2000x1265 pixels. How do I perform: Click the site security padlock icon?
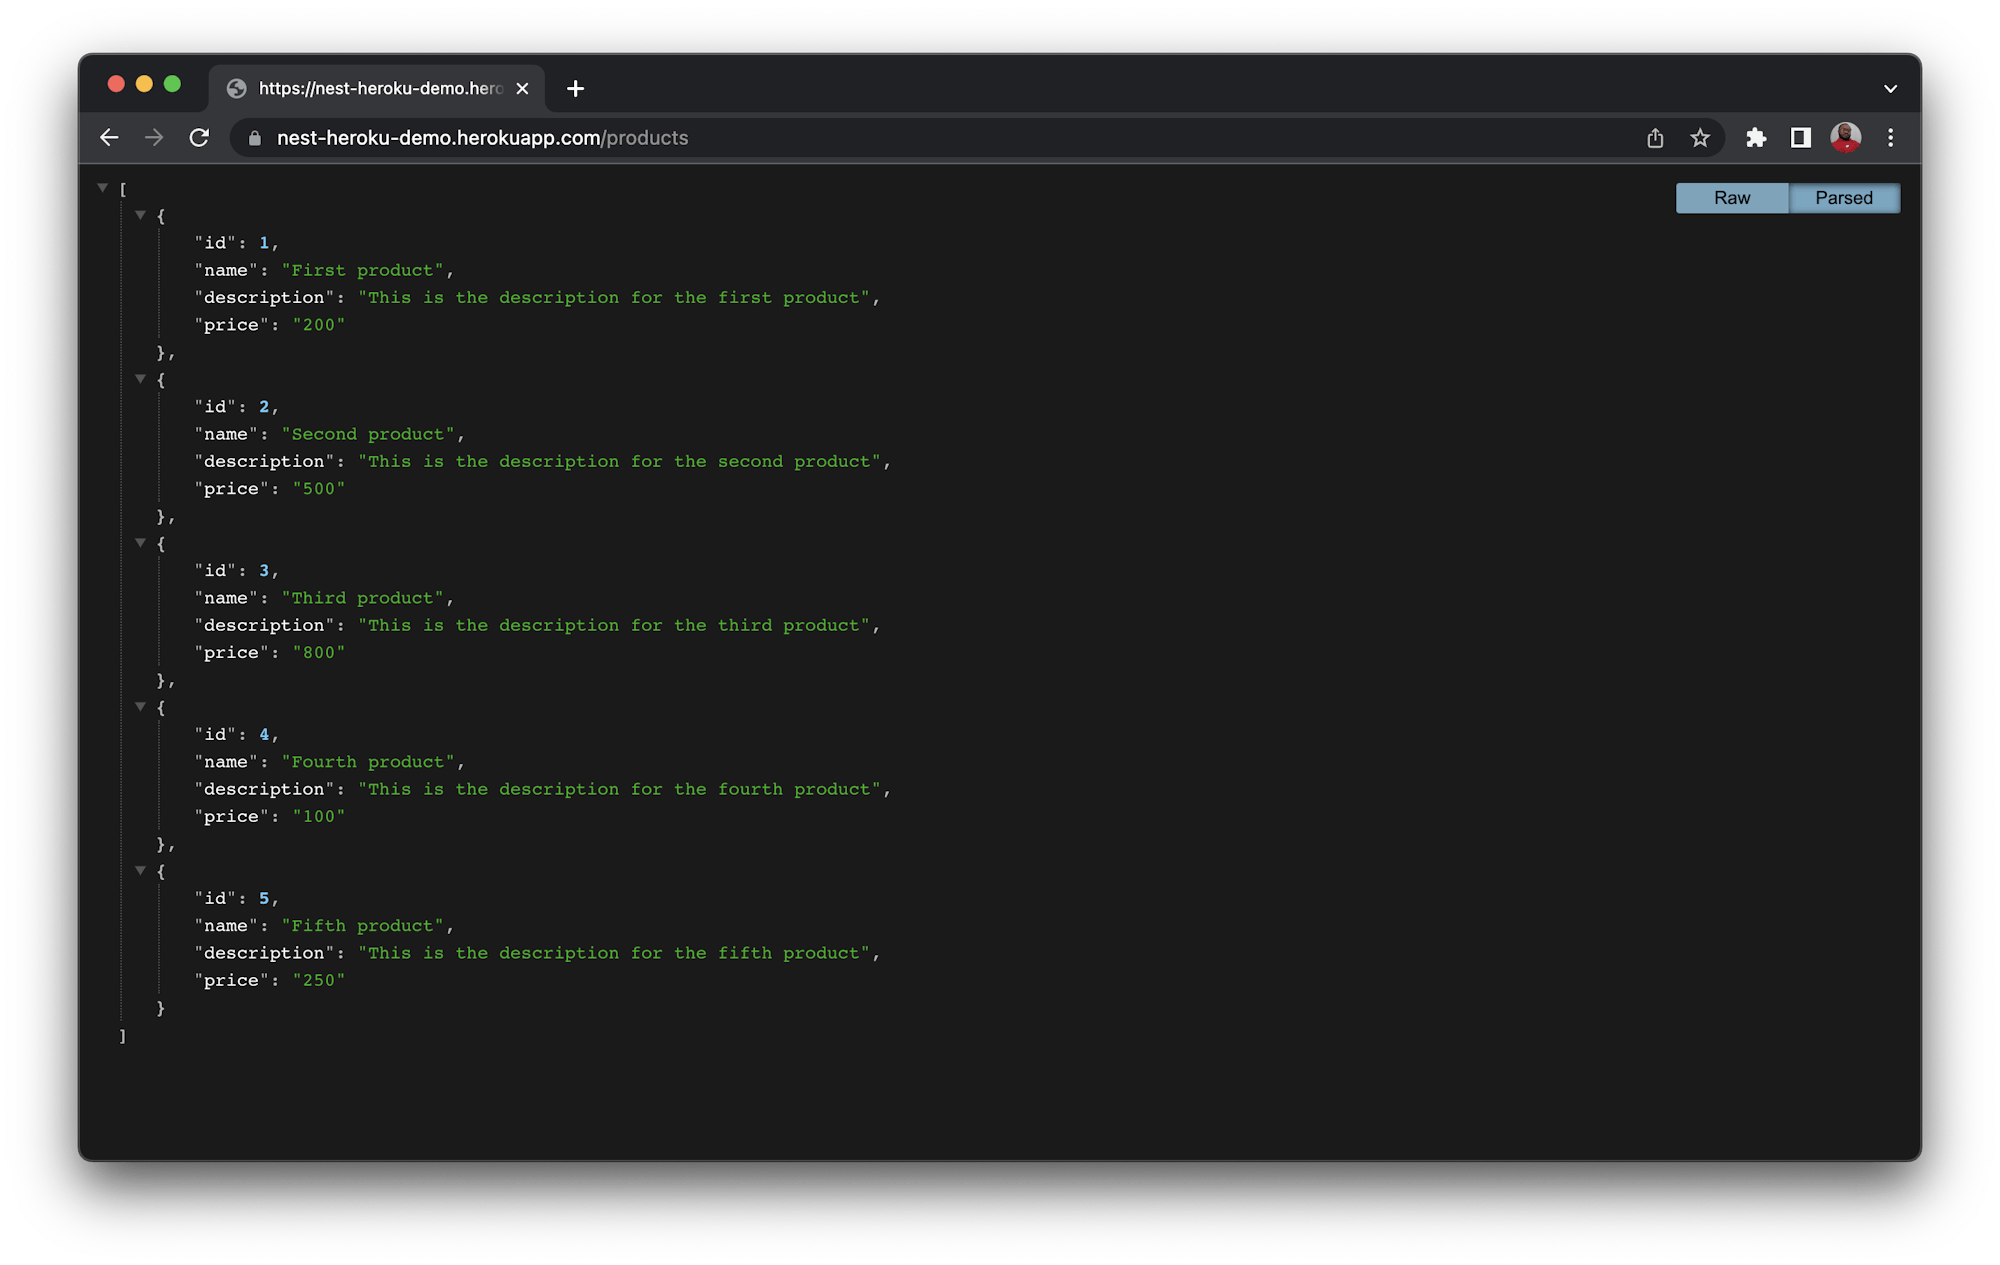255,137
